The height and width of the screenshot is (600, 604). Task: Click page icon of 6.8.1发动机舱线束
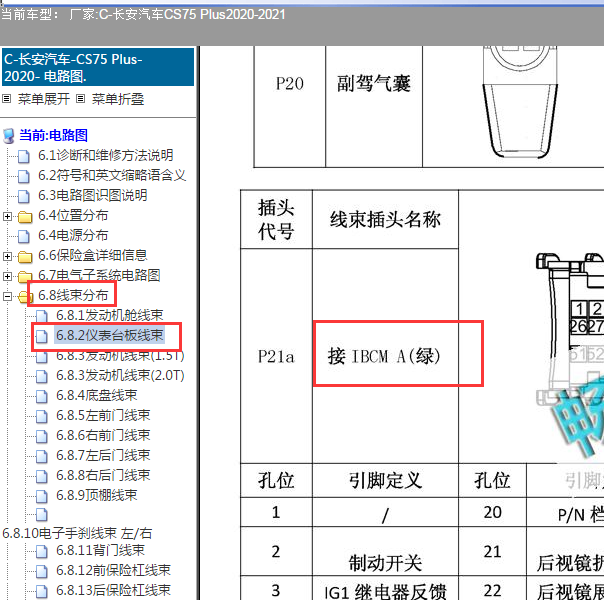tap(42, 317)
